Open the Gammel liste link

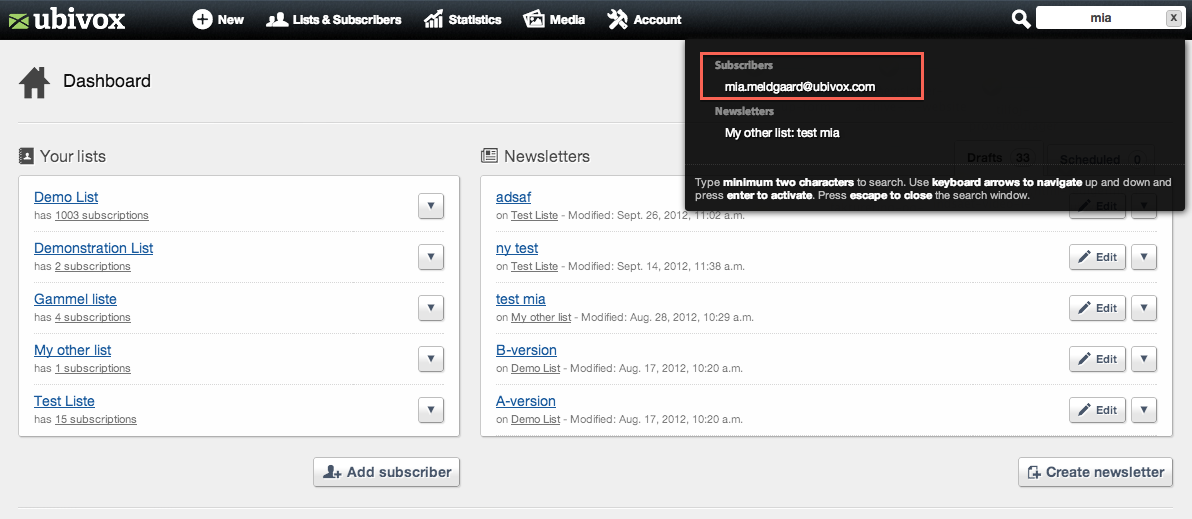click(75, 299)
